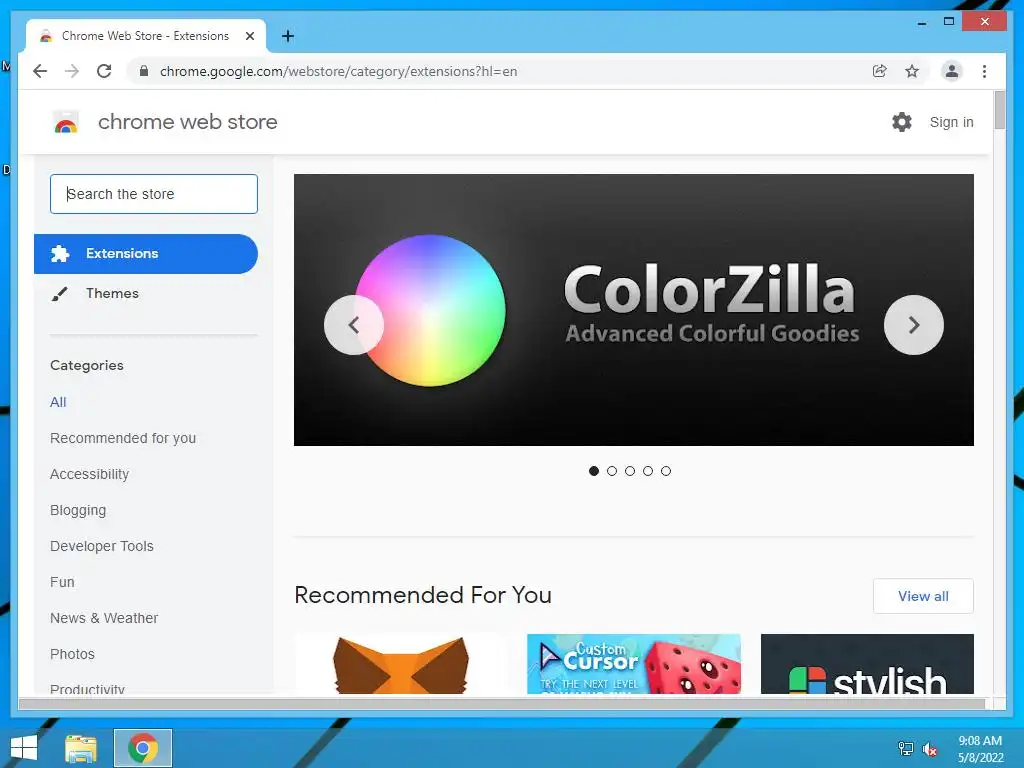
Task: Click the Chrome taskbar icon
Action: 143,748
